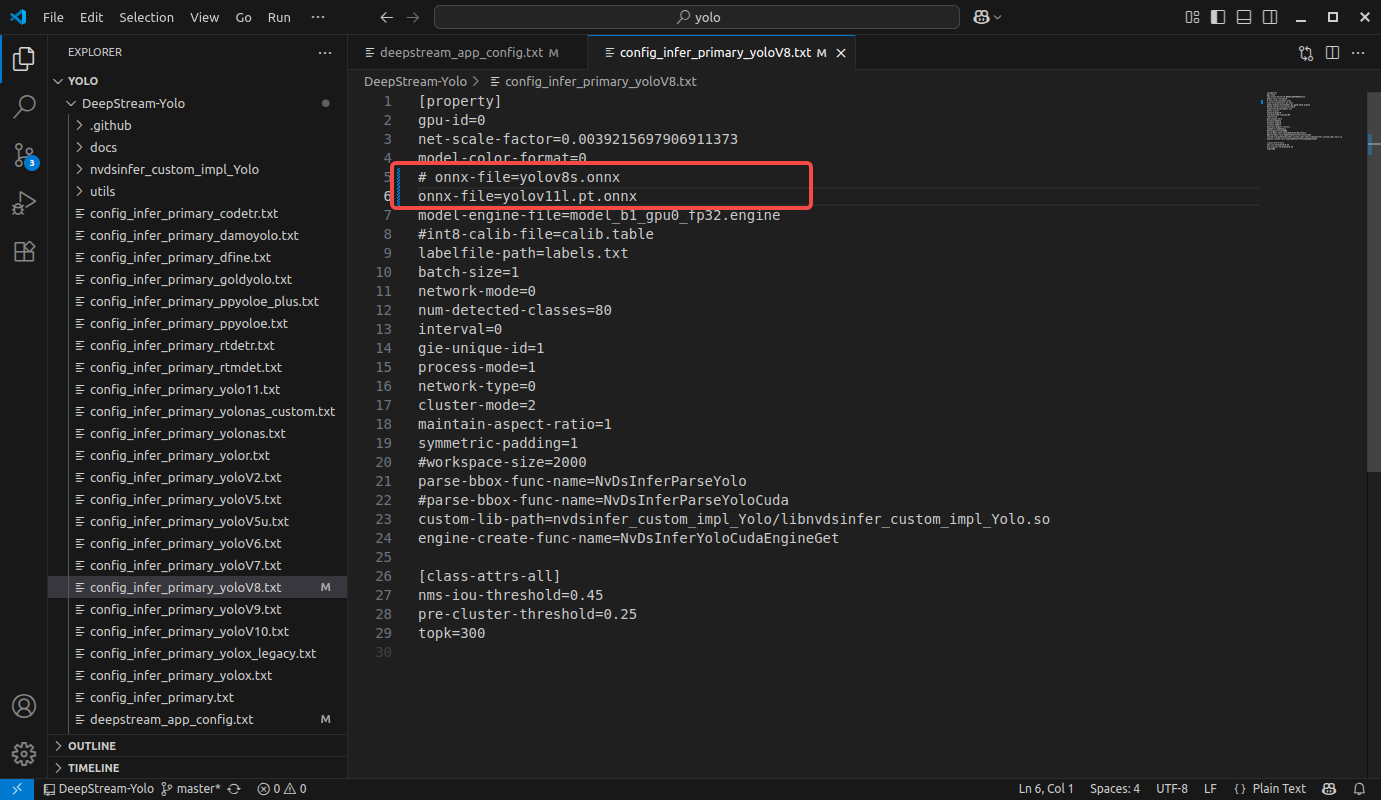Open editor More Actions ellipsis
Image resolution: width=1381 pixels, height=800 pixels.
click(1358, 53)
